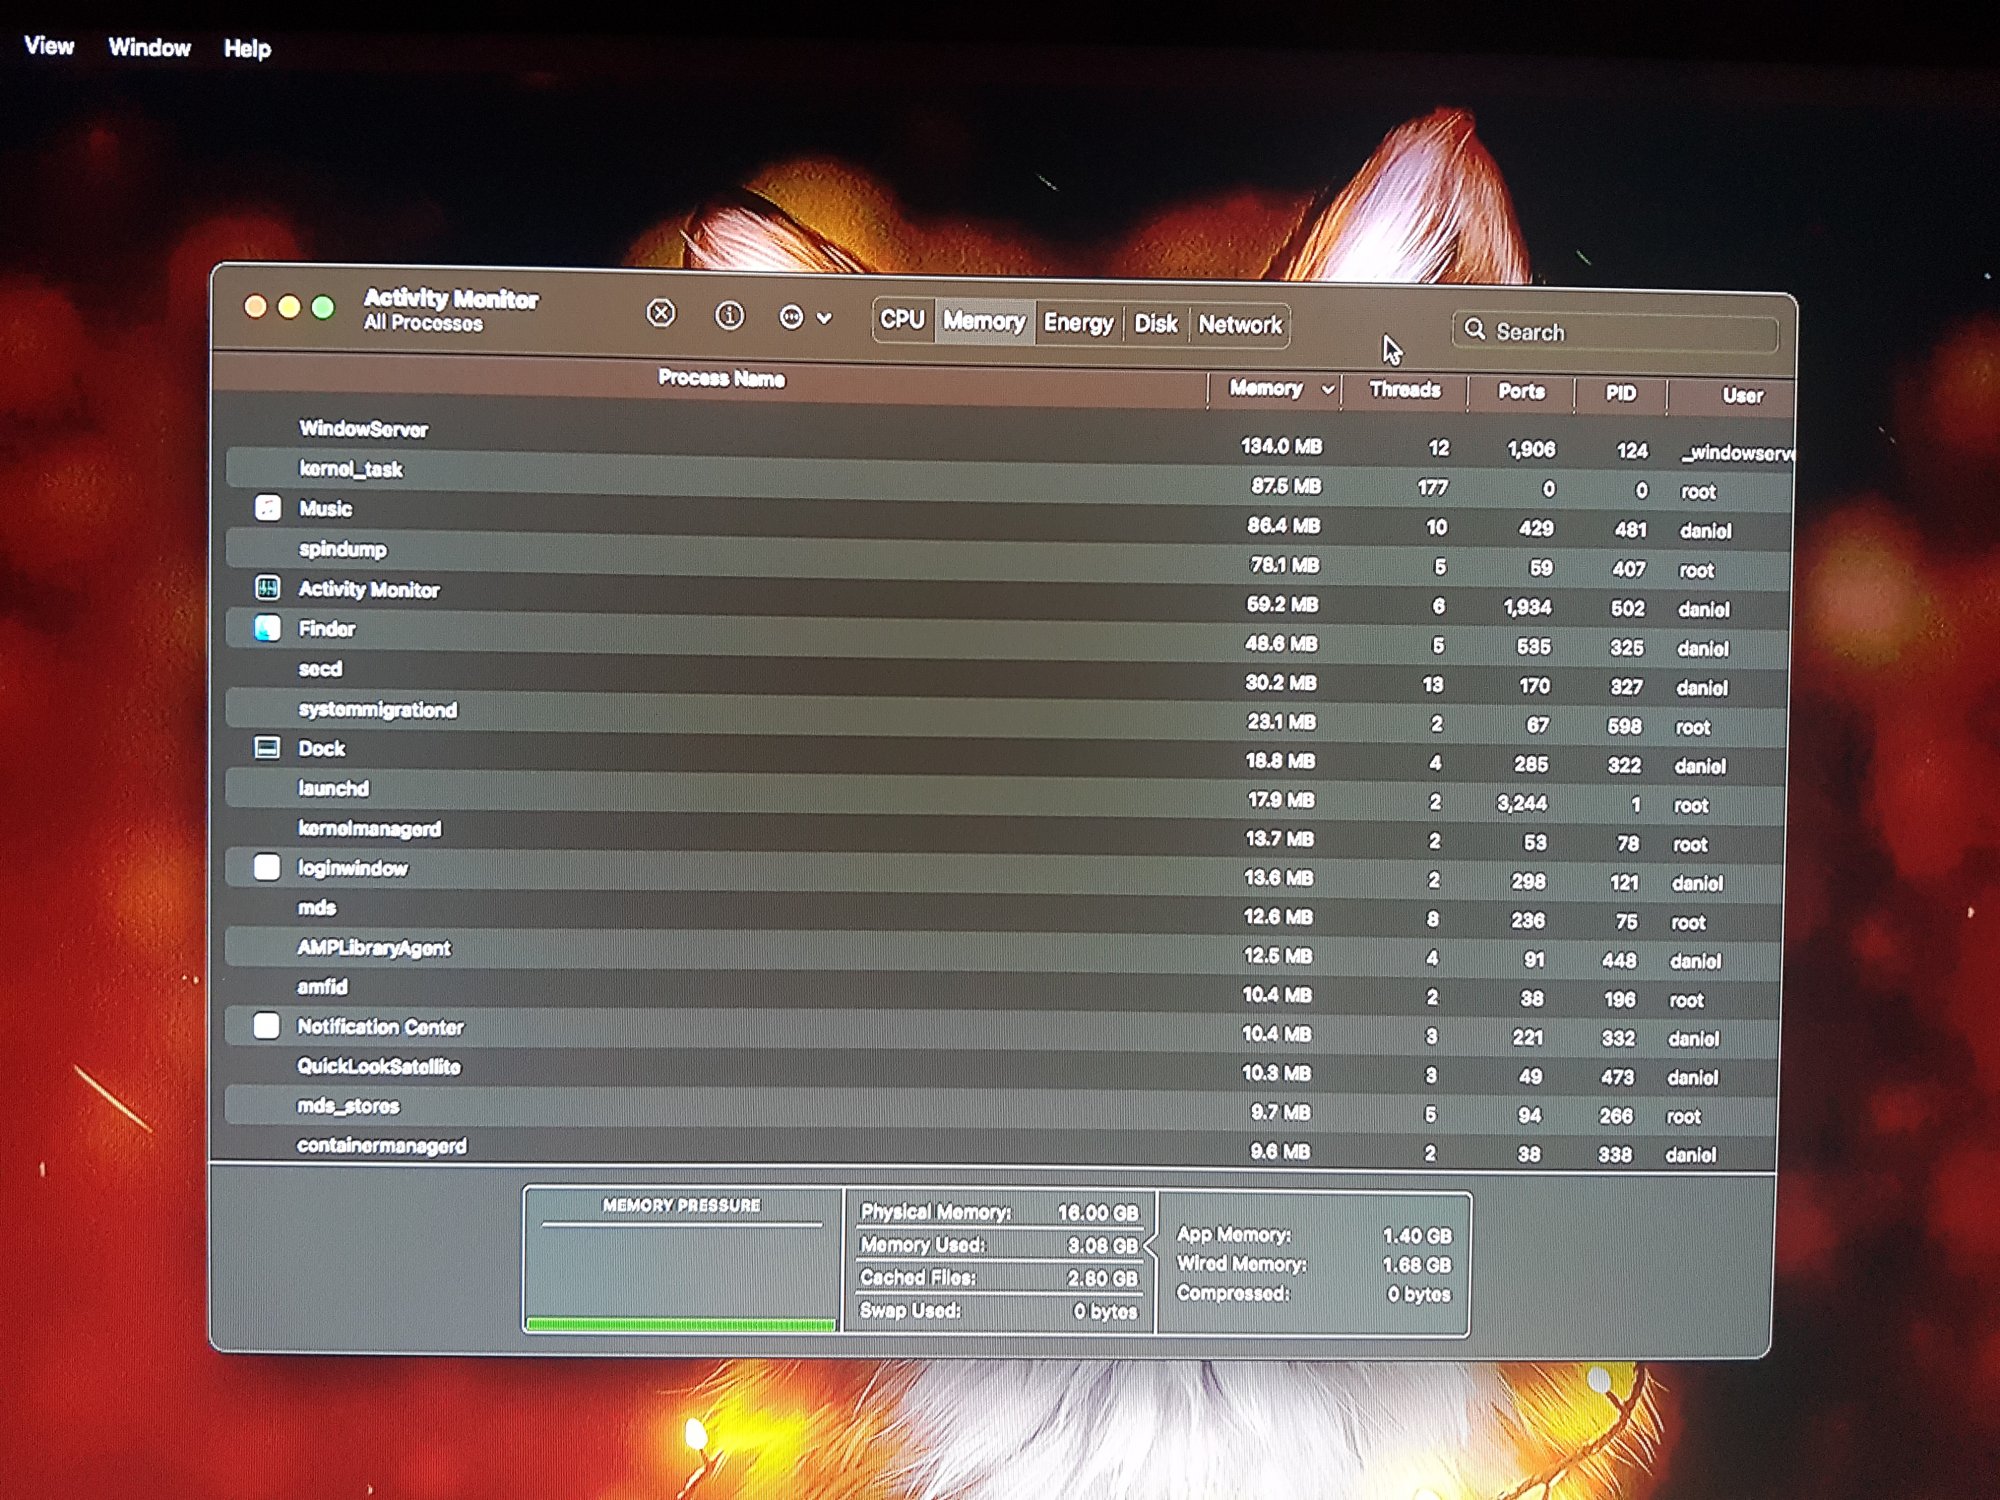This screenshot has height=1500, width=2000.
Task: Click the magnifier icon in search field
Action: 1474,329
